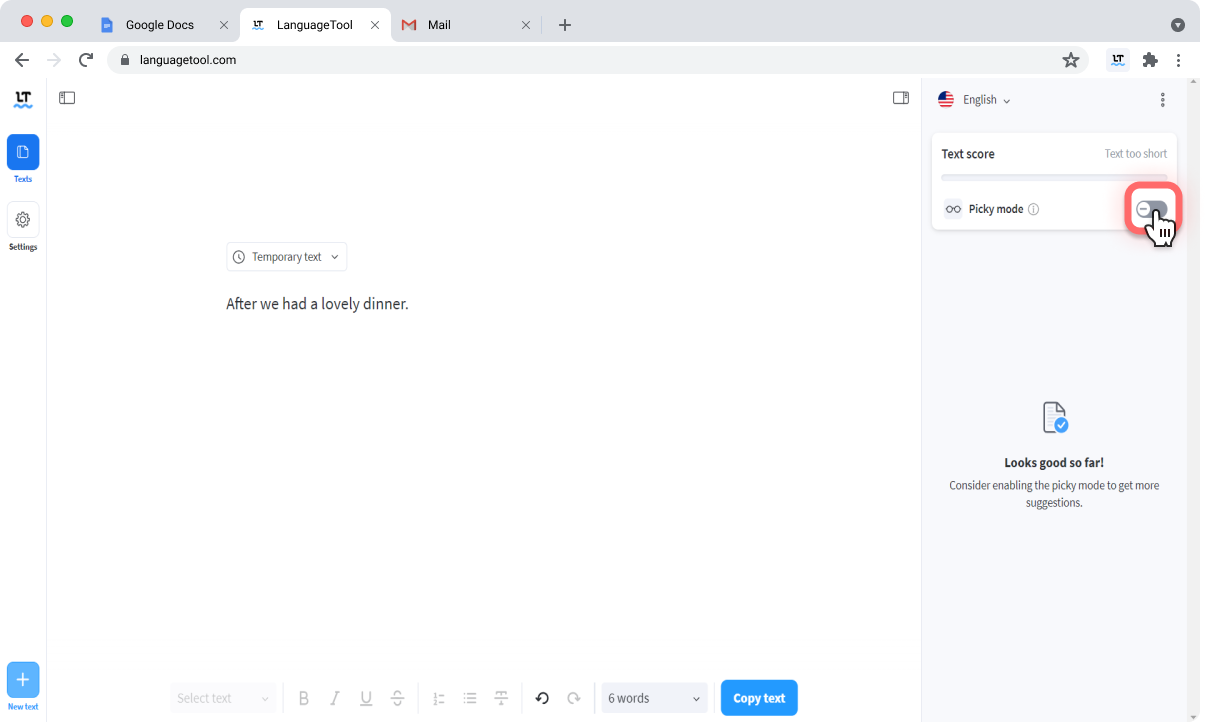
Task: Close the Google Docs tab
Action: click(224, 25)
